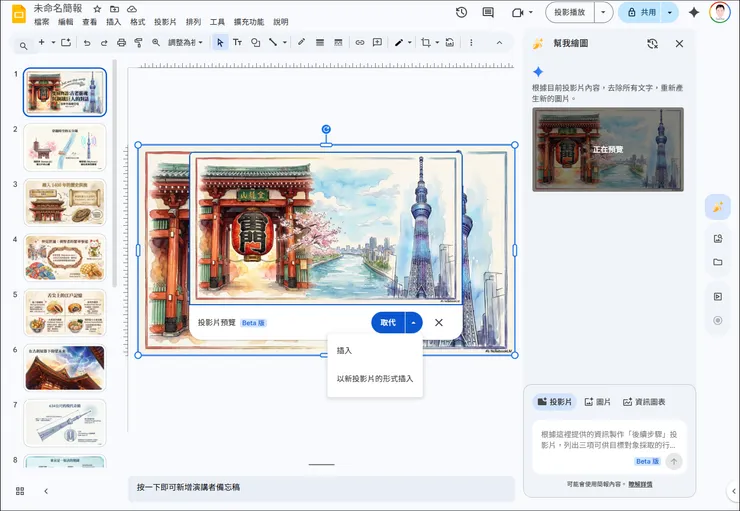This screenshot has width=740, height=511.
Task: Click the folder icon in right sidebar
Action: pyautogui.click(x=718, y=262)
